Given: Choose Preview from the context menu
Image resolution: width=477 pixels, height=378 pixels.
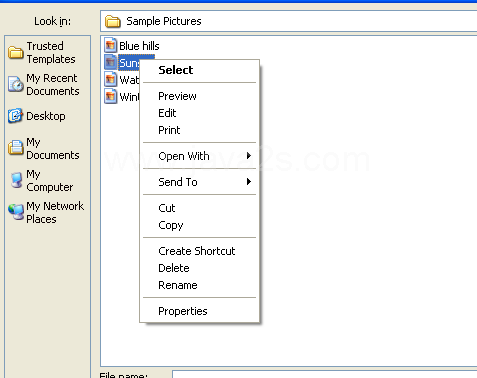Looking at the screenshot, I should coord(199,96).
